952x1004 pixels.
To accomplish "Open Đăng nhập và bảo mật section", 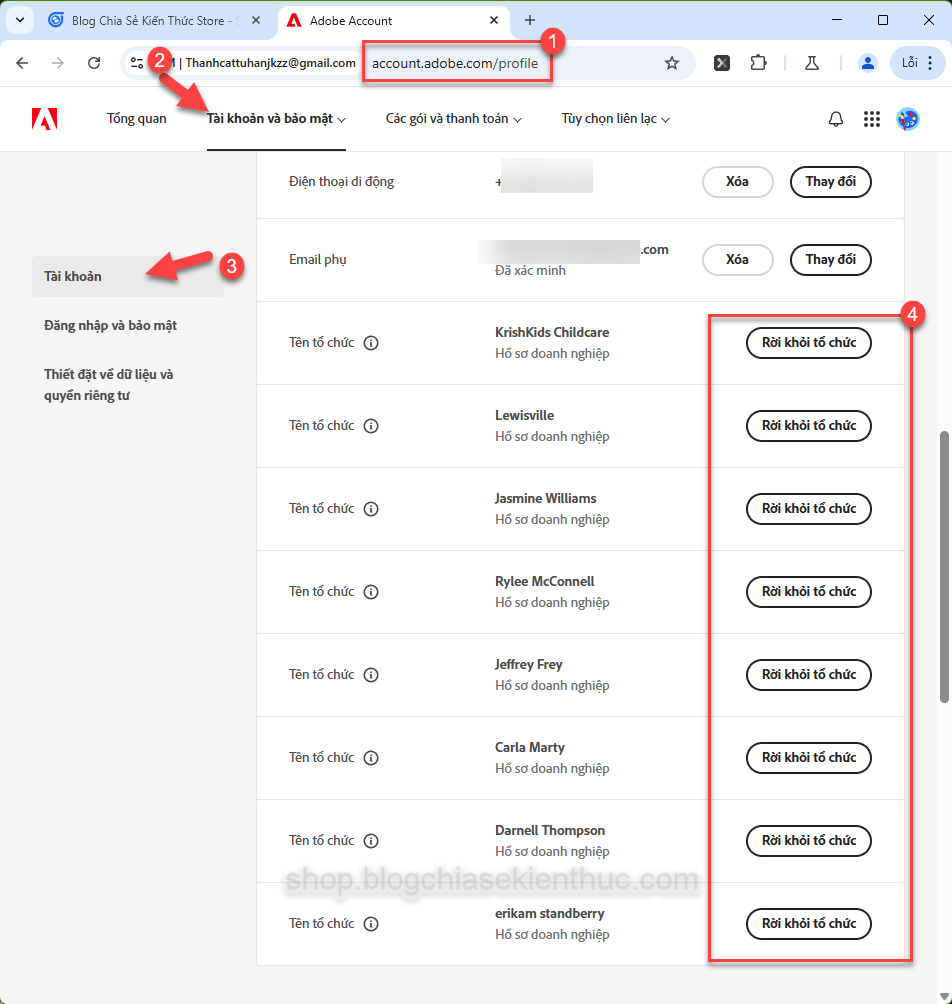I will click(110, 325).
